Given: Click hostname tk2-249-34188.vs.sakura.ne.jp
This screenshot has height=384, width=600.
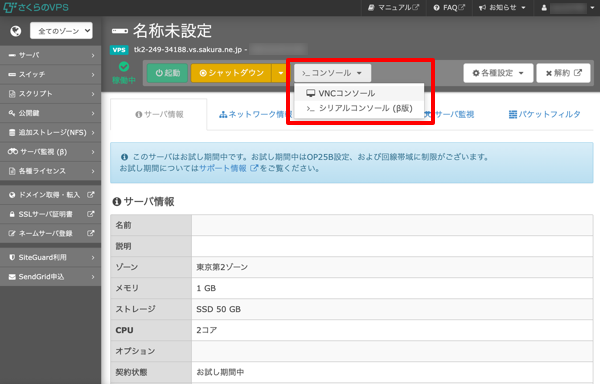Looking at the screenshot, I should pyautogui.click(x=188, y=50).
